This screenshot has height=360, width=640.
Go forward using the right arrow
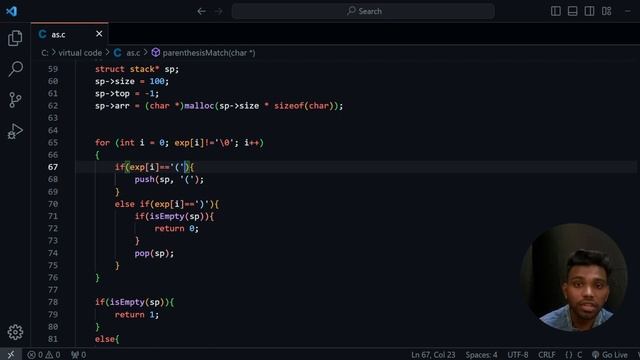point(219,11)
